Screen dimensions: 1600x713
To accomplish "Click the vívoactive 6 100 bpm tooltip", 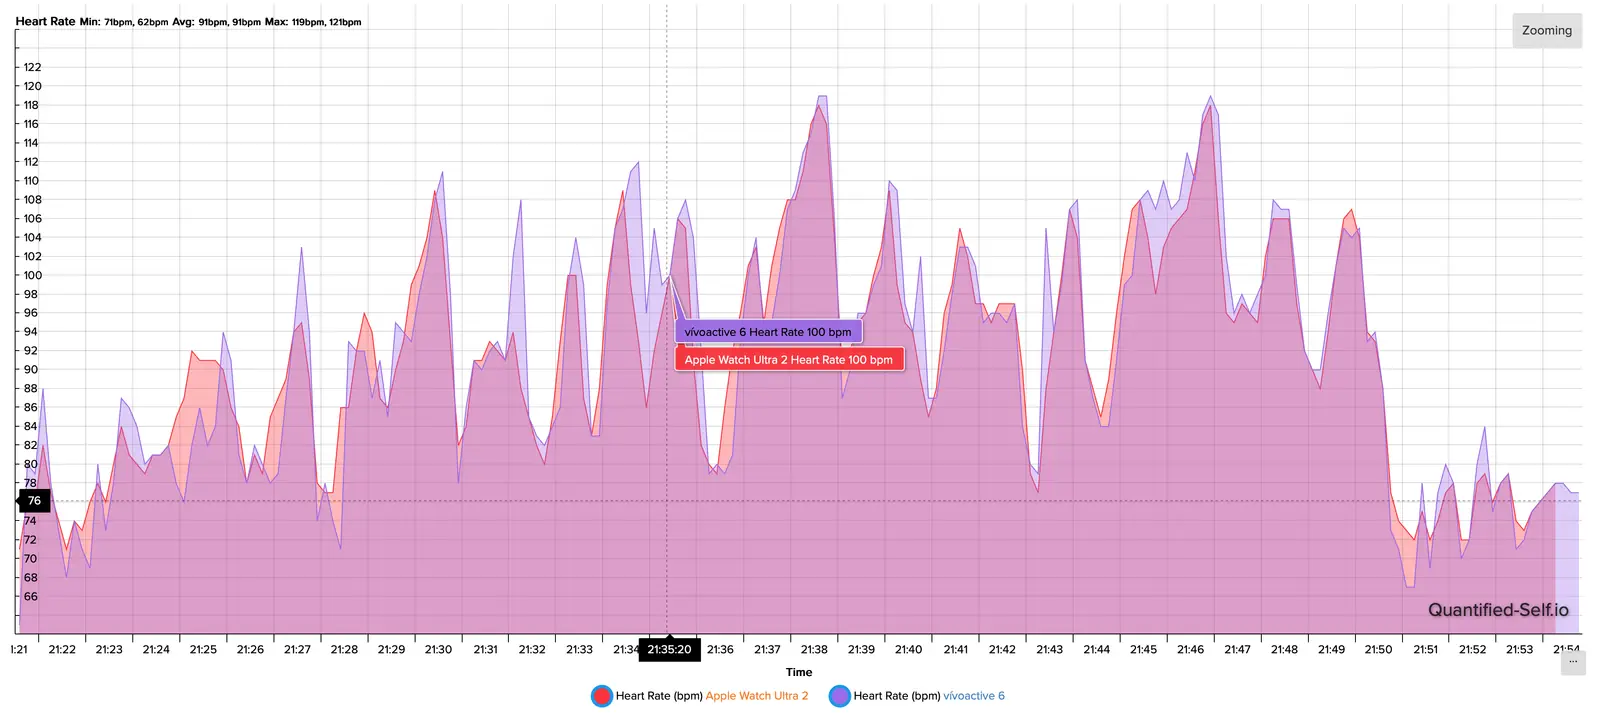I will (x=767, y=332).
